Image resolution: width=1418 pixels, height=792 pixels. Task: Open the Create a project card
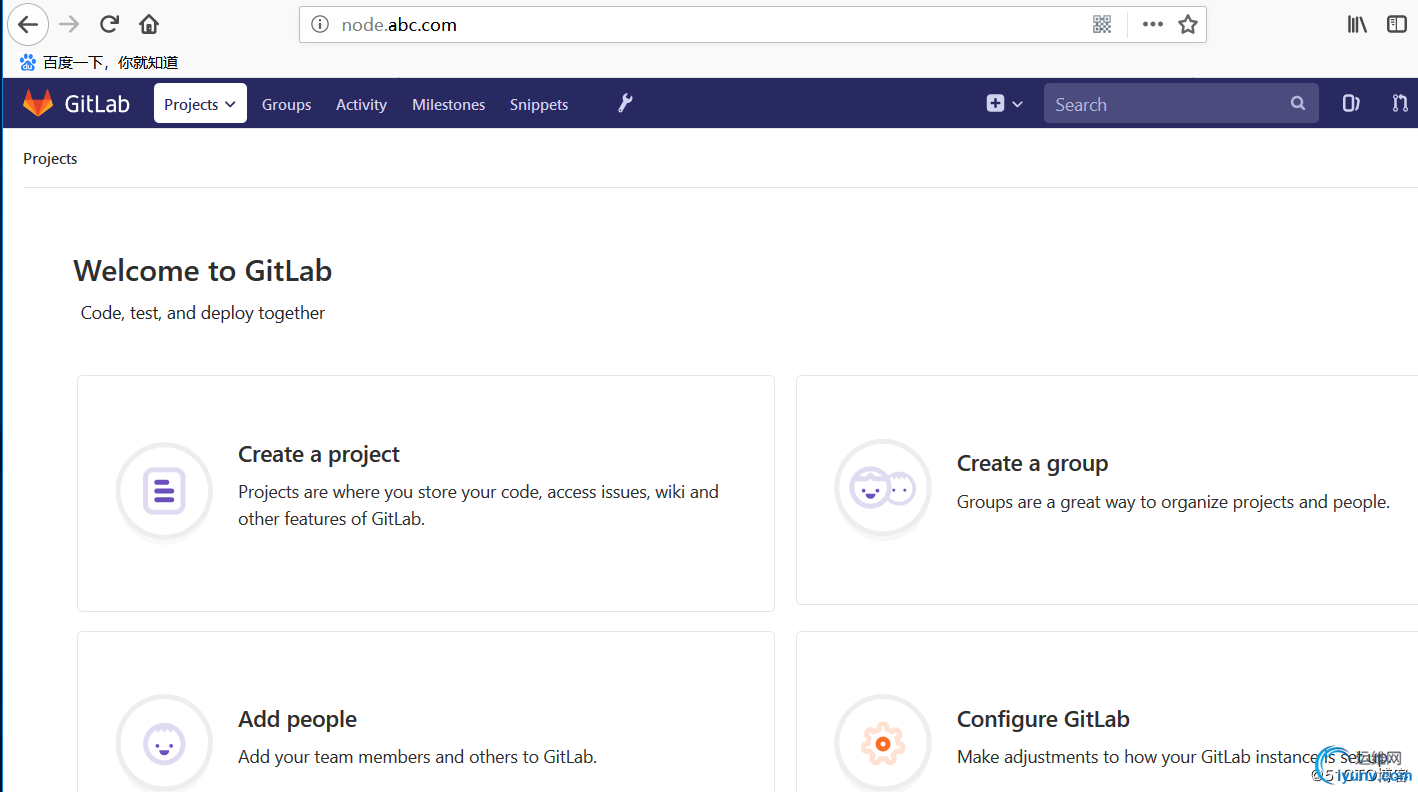tap(426, 493)
